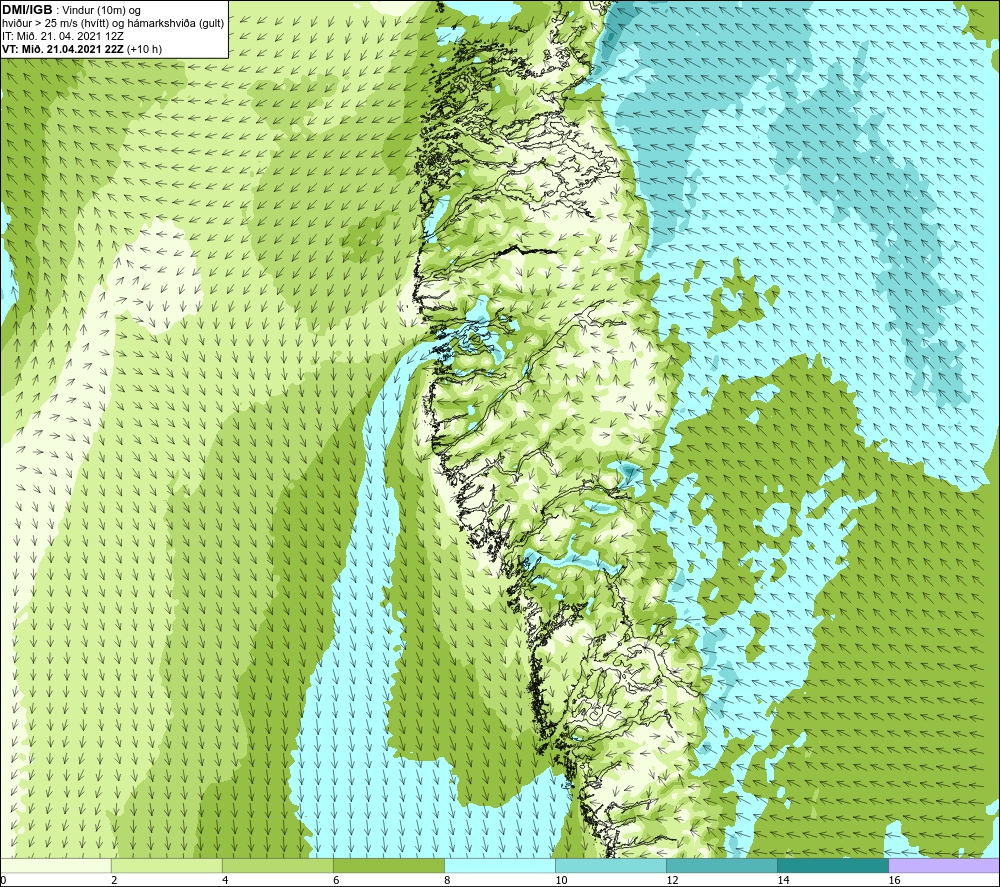Click the 14–16 m/s dark teal legend swatch
This screenshot has width=1000, height=887.
click(x=833, y=865)
